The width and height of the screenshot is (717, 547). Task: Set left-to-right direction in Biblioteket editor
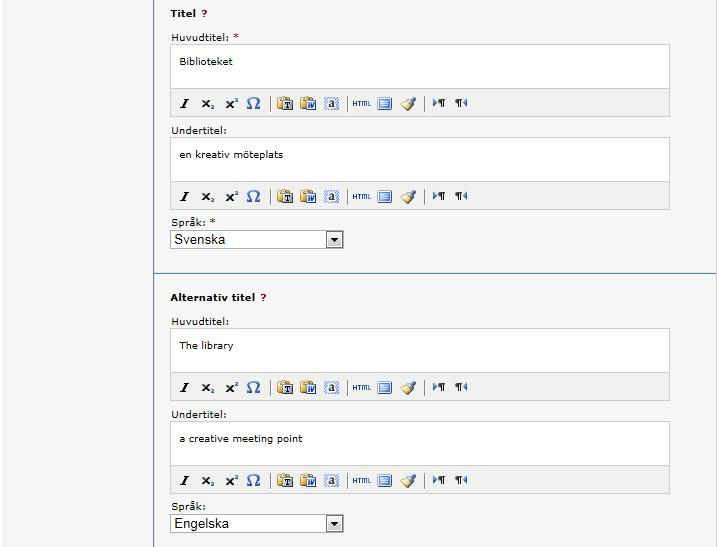(x=439, y=103)
